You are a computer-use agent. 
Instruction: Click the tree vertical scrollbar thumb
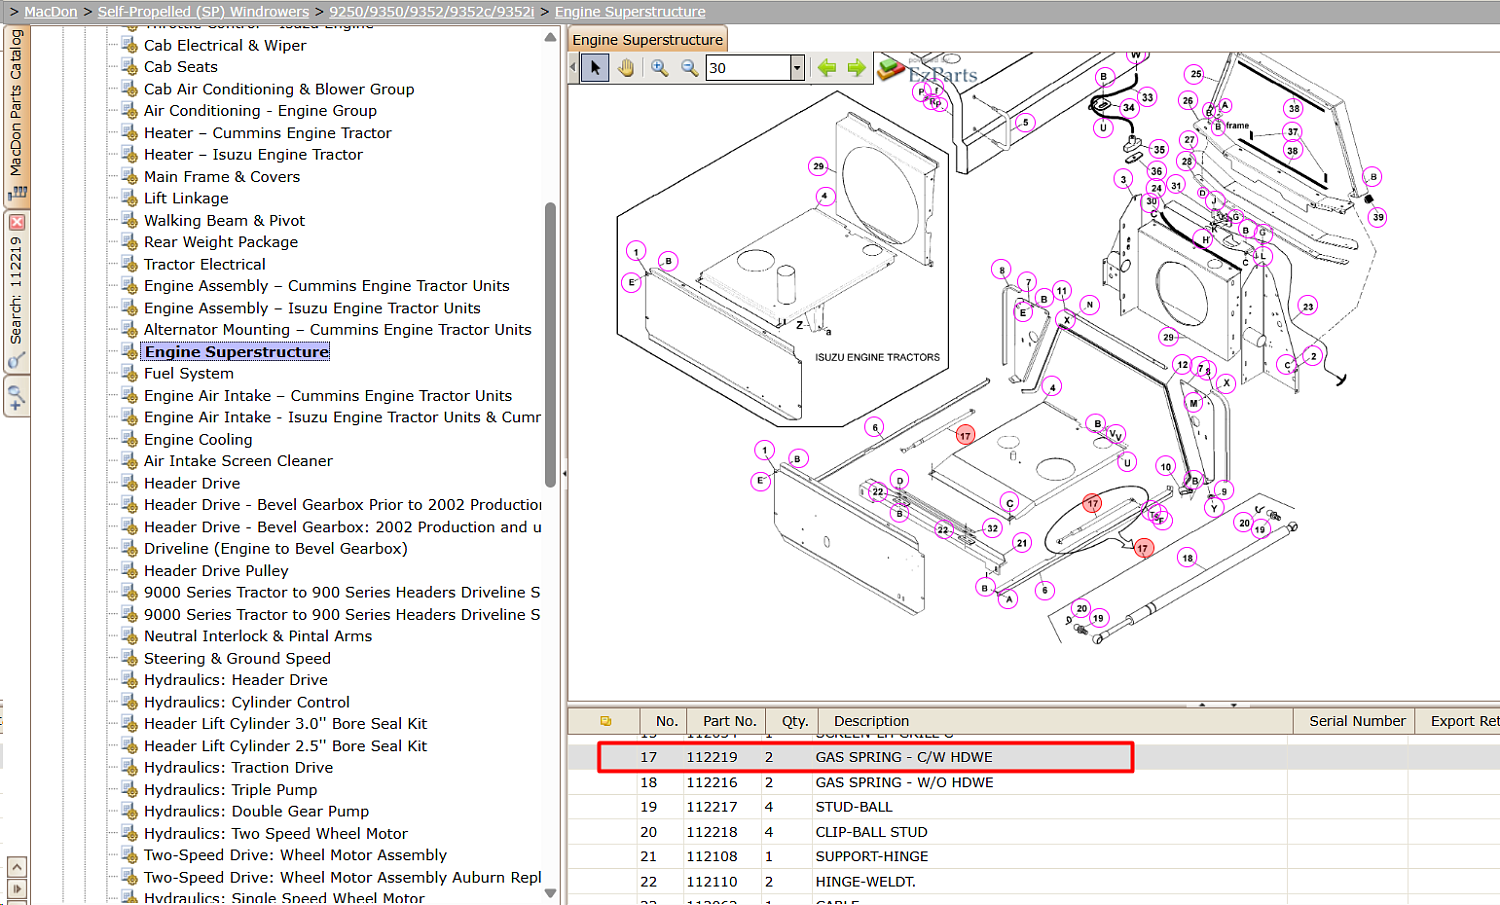click(x=550, y=345)
